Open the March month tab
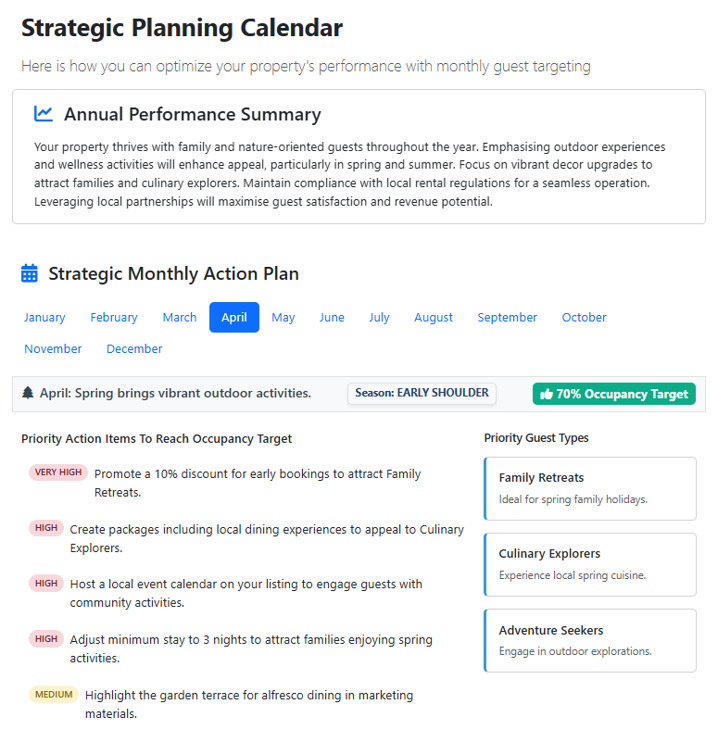This screenshot has height=731, width=718. point(180,317)
